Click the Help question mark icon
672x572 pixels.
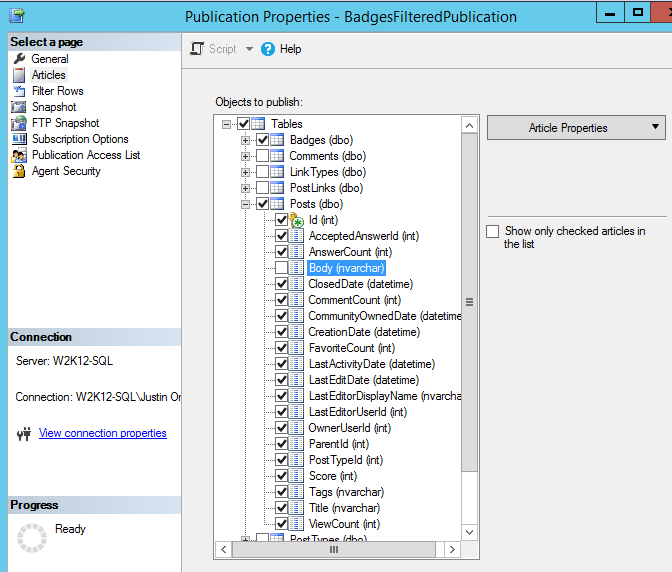[x=268, y=49]
